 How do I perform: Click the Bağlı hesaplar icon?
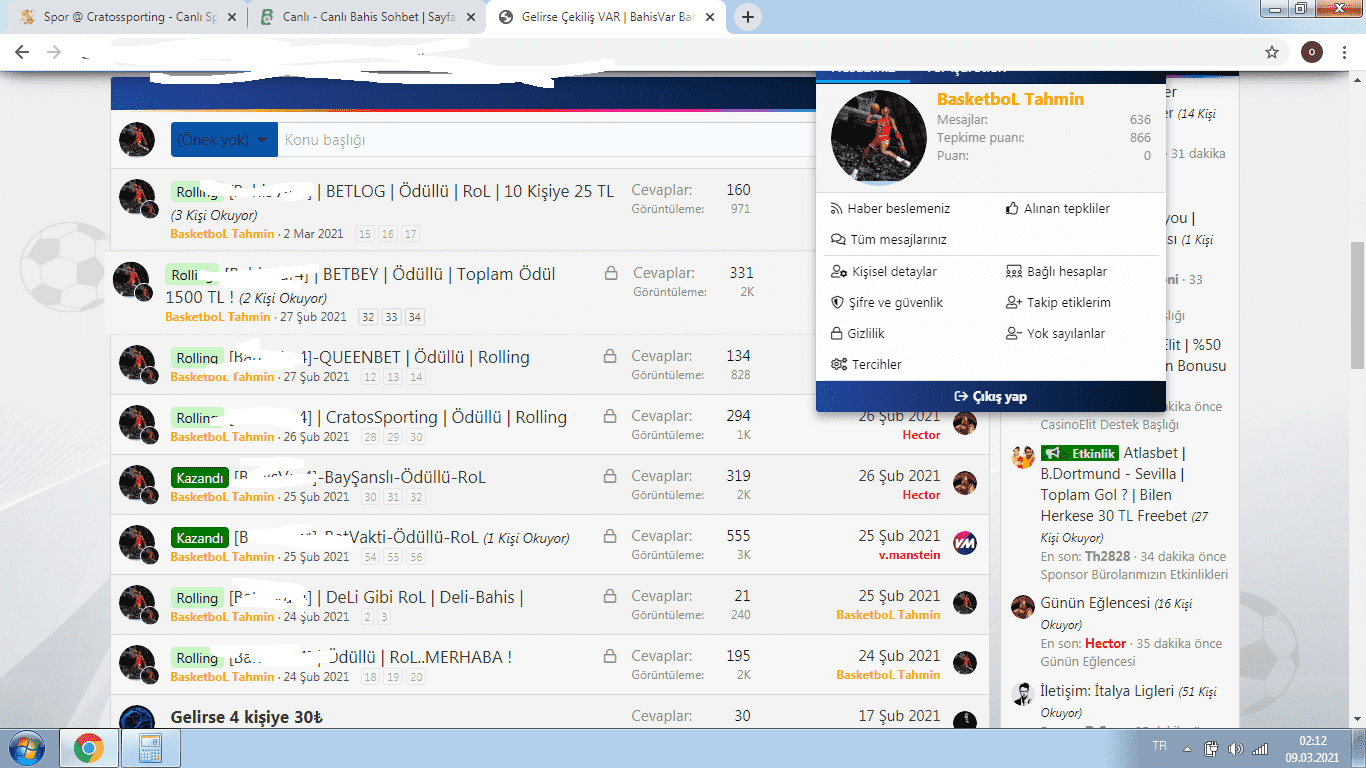pos(1013,272)
